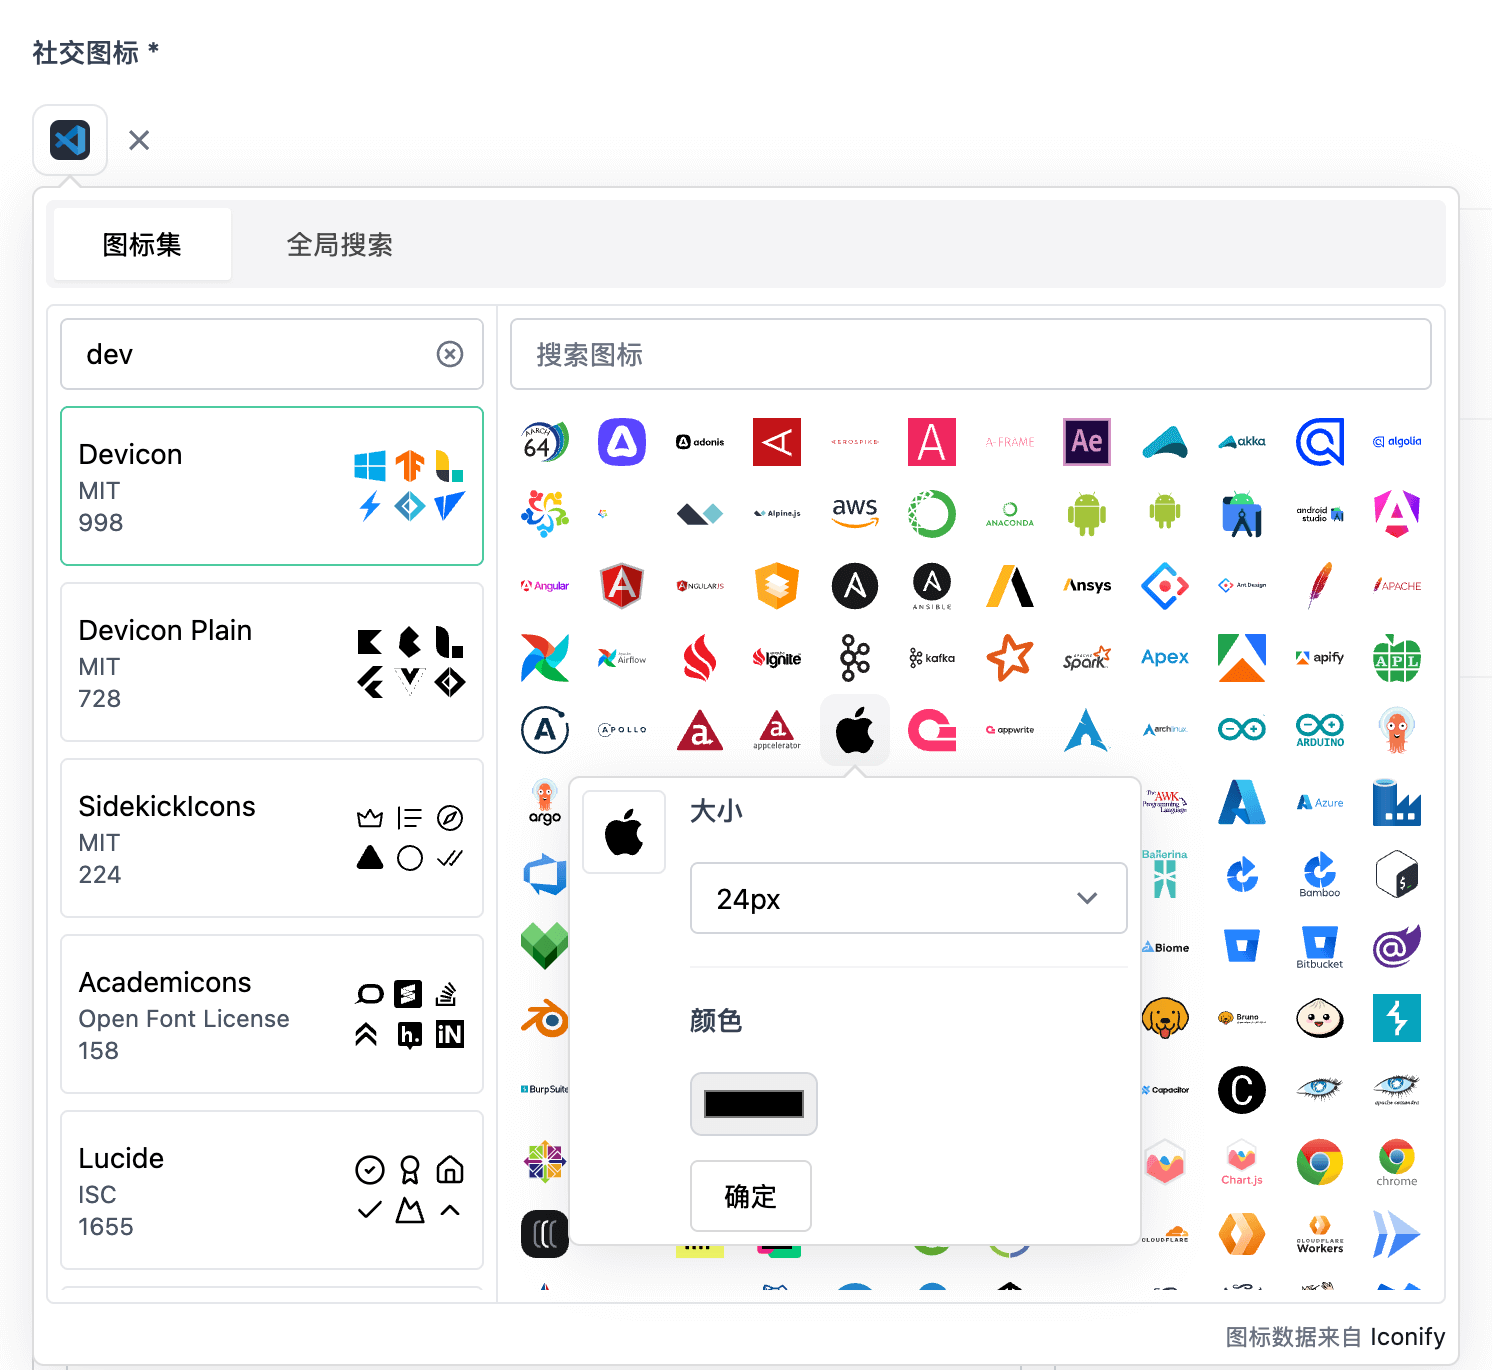Clear the 'dev' icon set filter
Viewport: 1492px width, 1370px height.
tap(450, 354)
